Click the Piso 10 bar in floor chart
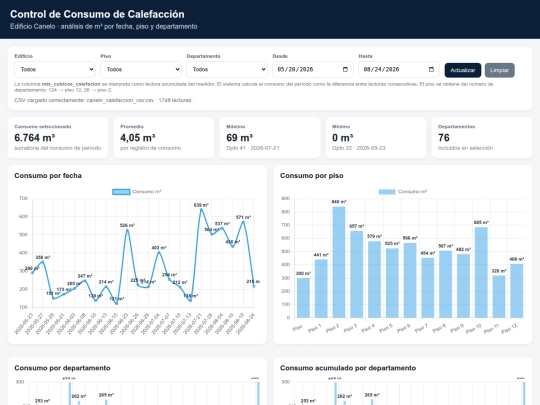540x405 pixels. (x=481, y=272)
